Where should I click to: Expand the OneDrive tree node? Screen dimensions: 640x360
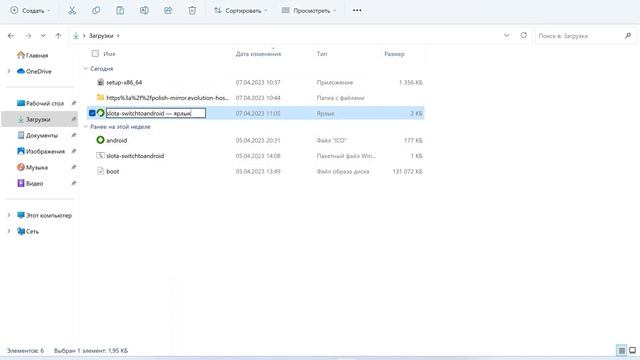(x=9, y=71)
